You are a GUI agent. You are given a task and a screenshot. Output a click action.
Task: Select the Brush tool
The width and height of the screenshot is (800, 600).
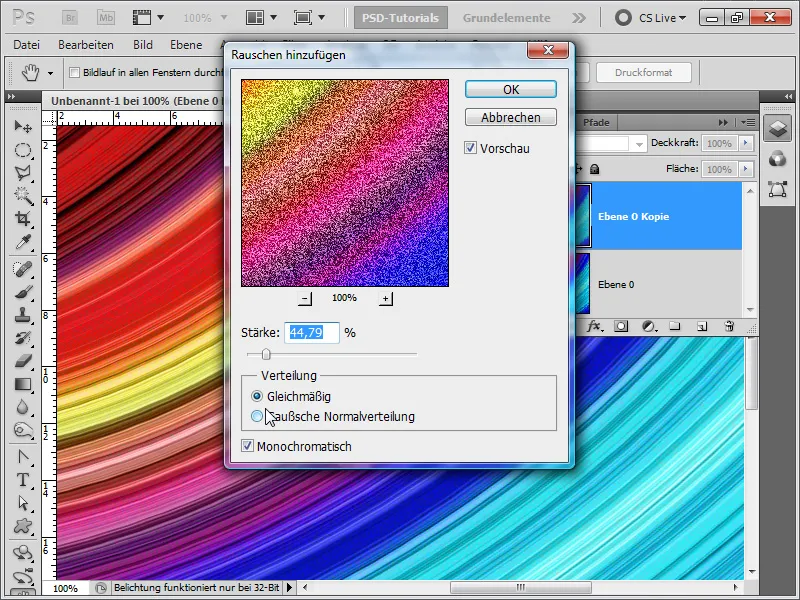click(x=23, y=292)
